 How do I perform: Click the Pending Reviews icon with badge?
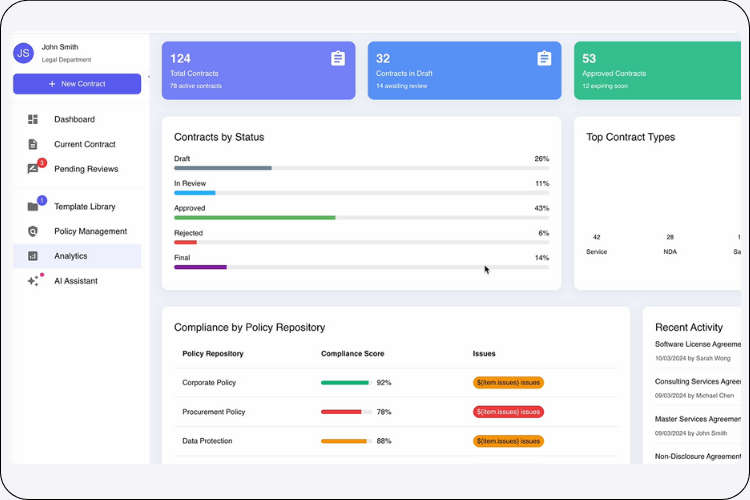tap(34, 169)
